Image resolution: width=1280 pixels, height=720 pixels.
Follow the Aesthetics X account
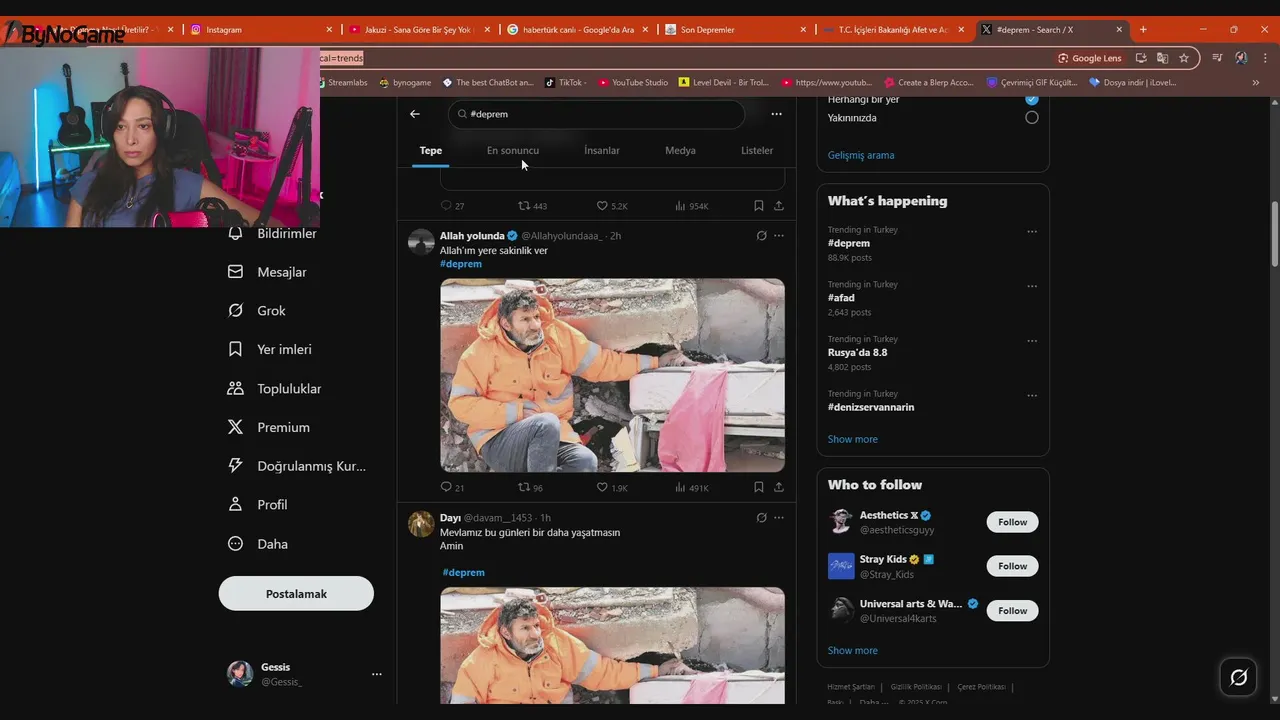tap(1012, 522)
